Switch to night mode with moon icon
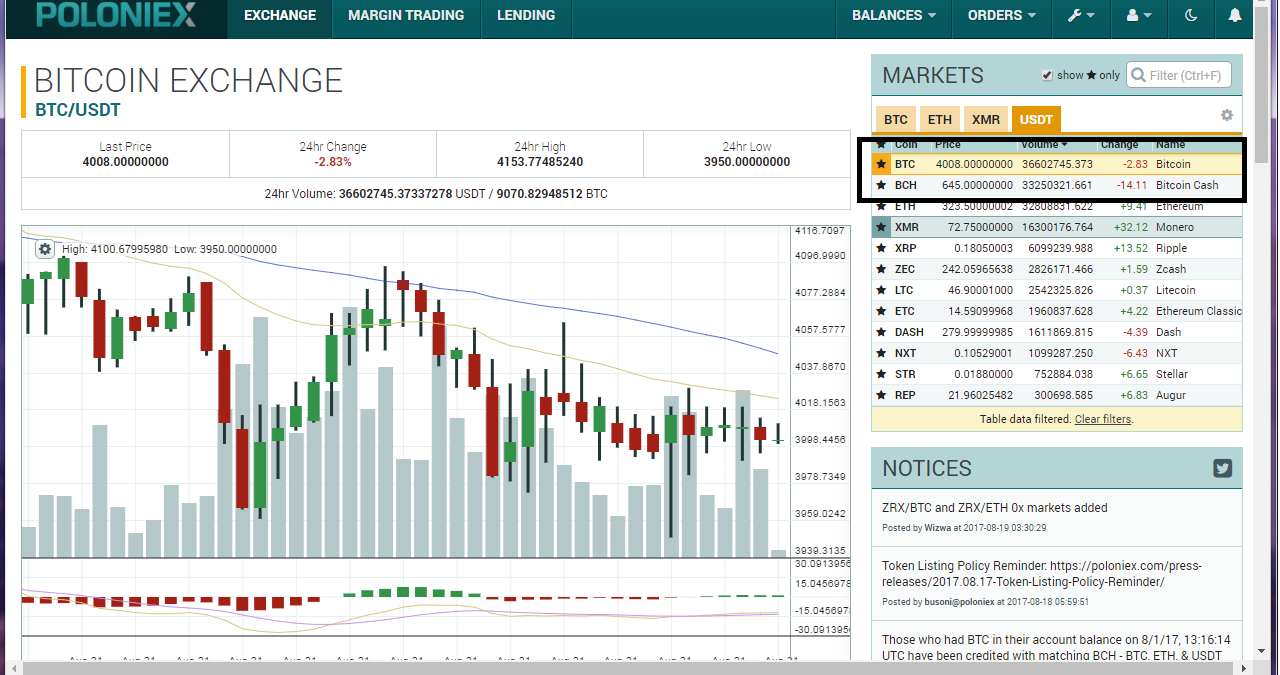Screen dimensions: 1280x675 [1190, 15]
